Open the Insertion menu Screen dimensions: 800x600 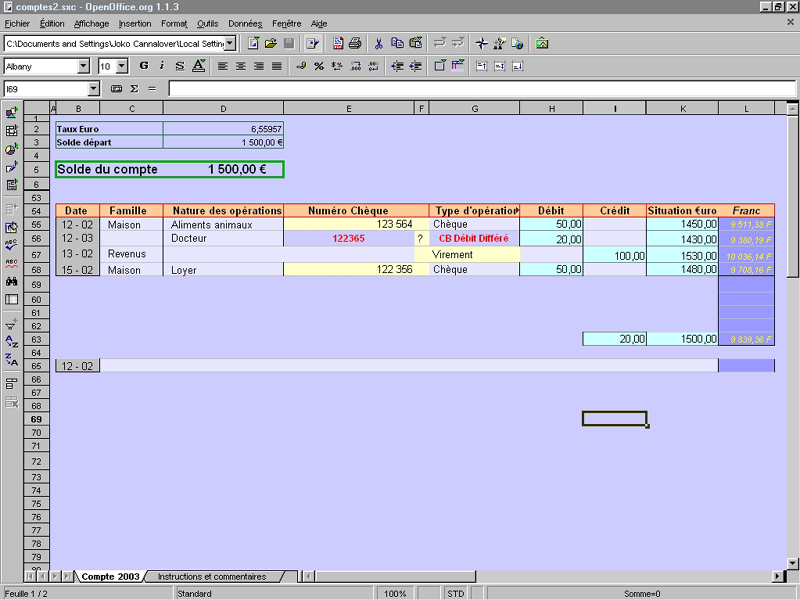pos(135,23)
